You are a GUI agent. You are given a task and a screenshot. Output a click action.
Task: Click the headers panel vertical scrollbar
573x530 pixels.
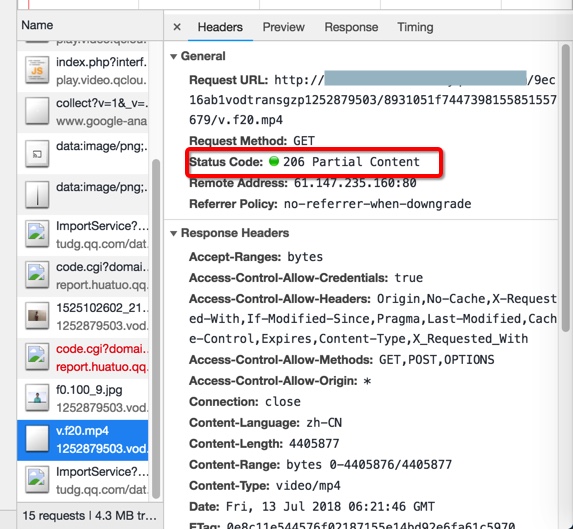point(566,188)
